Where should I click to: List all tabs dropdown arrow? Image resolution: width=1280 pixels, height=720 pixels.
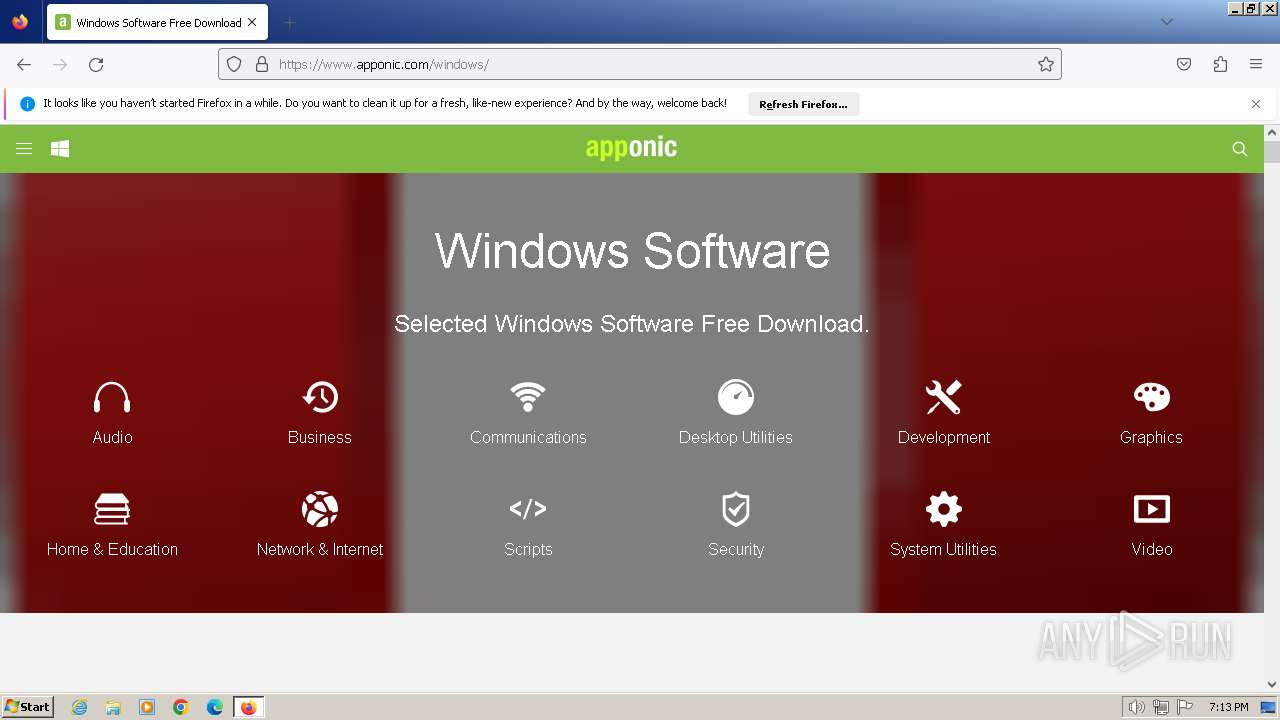click(x=1166, y=22)
